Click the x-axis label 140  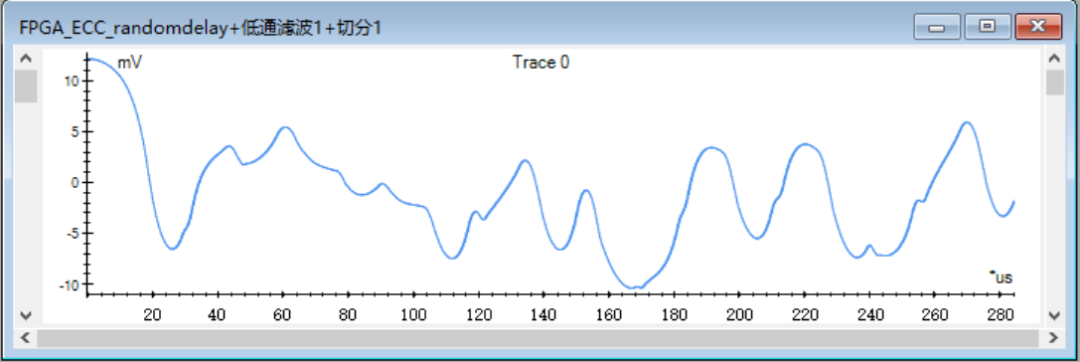pyautogui.click(x=543, y=315)
